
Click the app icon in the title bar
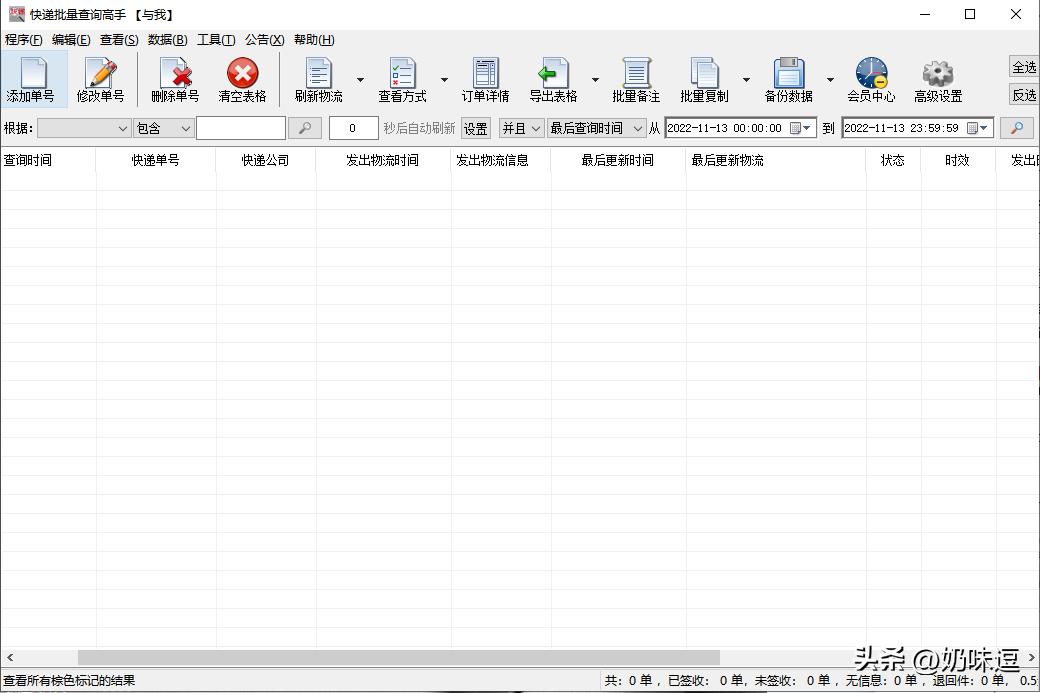pos(17,14)
